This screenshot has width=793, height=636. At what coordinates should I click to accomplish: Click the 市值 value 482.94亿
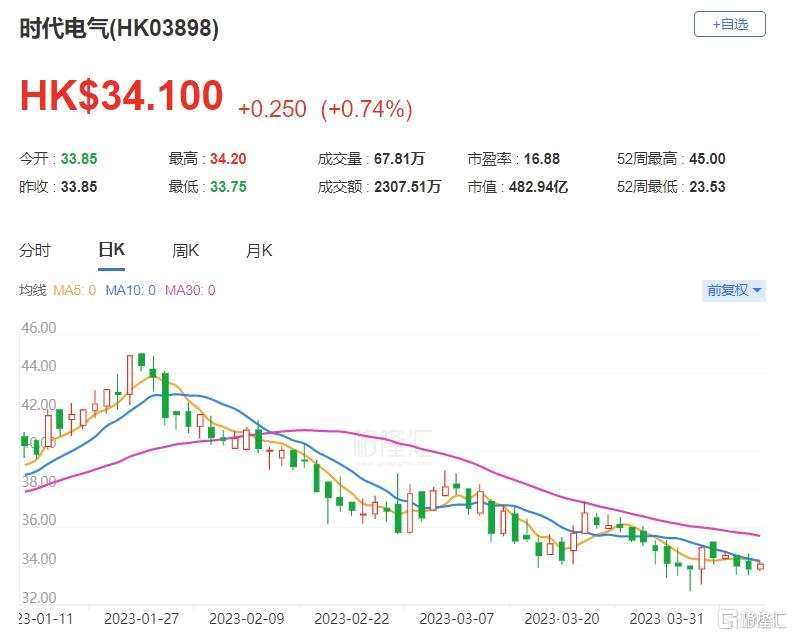click(538, 187)
